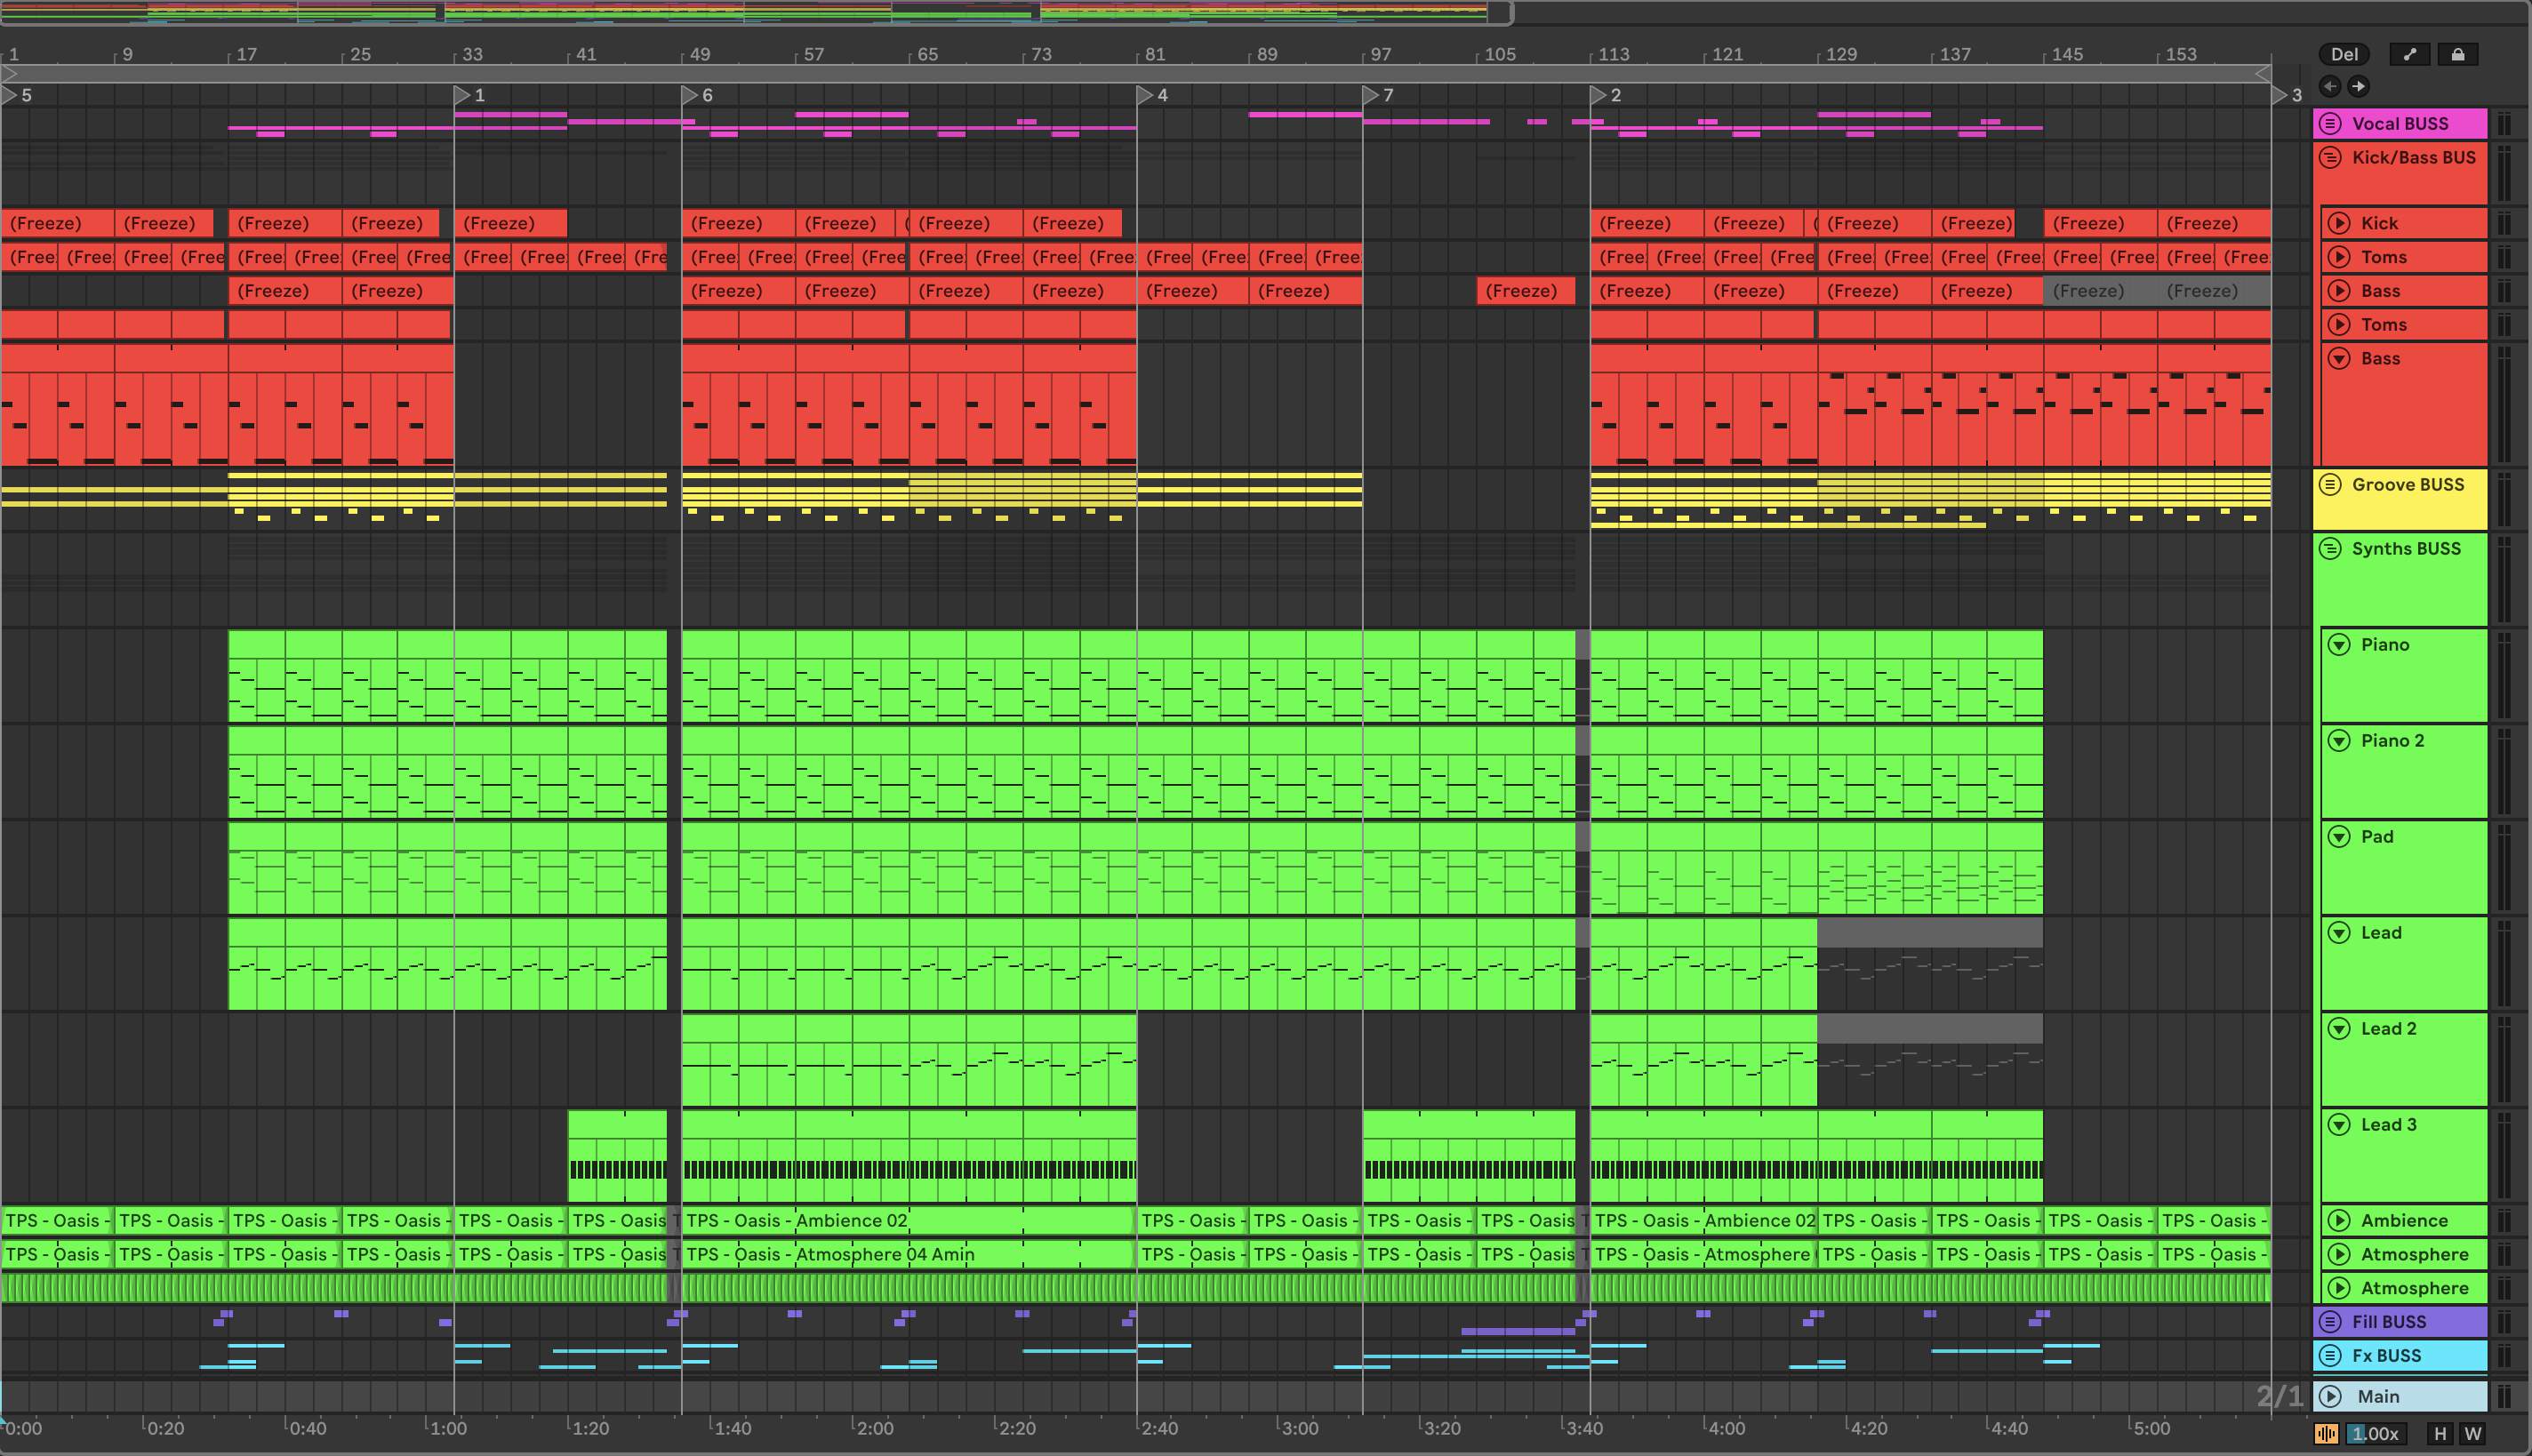This screenshot has height=1456, width=2532.
Task: Toggle the automation mode icon
Action: point(2409,54)
